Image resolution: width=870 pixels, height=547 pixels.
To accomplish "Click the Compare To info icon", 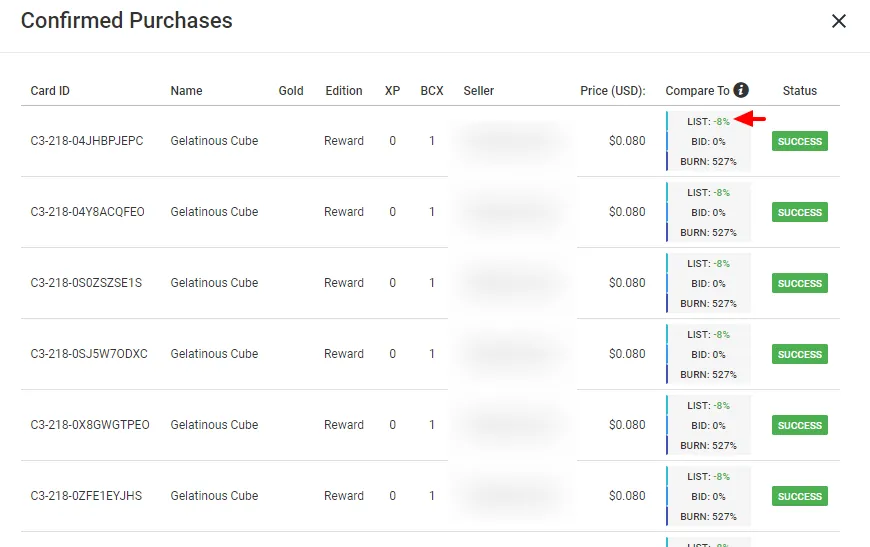I will click(x=741, y=90).
